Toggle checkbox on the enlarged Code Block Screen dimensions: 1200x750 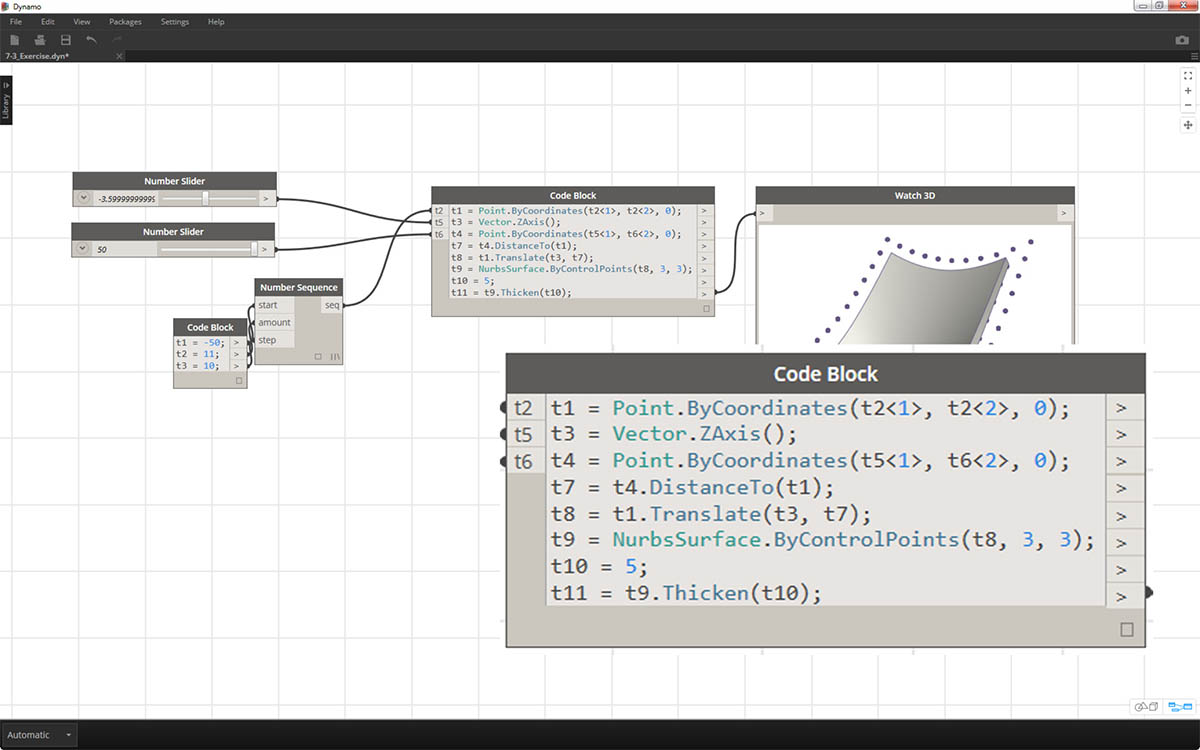1127,630
